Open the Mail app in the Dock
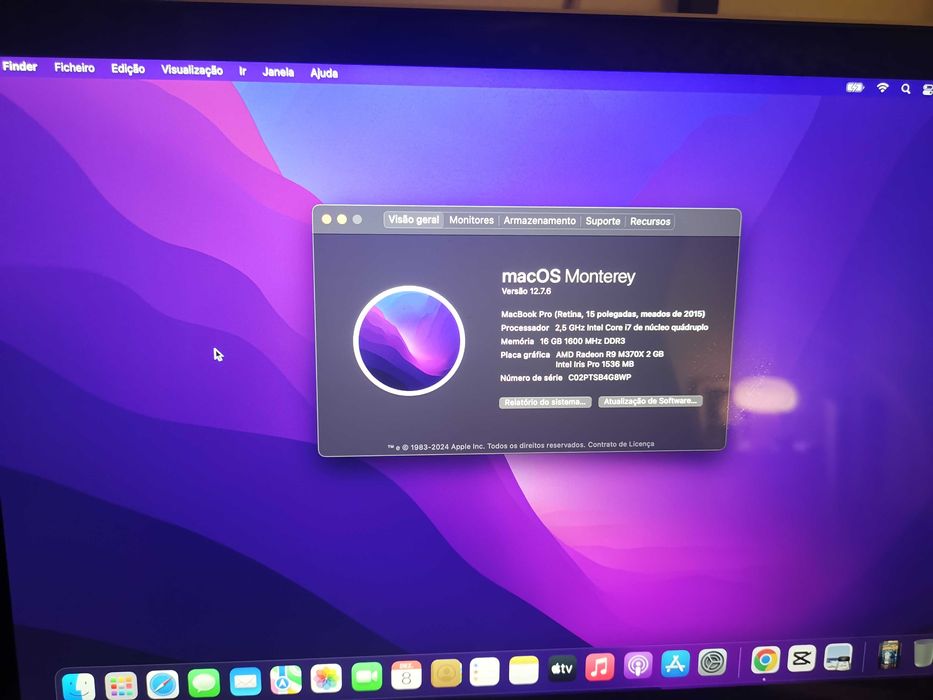 [x=245, y=681]
